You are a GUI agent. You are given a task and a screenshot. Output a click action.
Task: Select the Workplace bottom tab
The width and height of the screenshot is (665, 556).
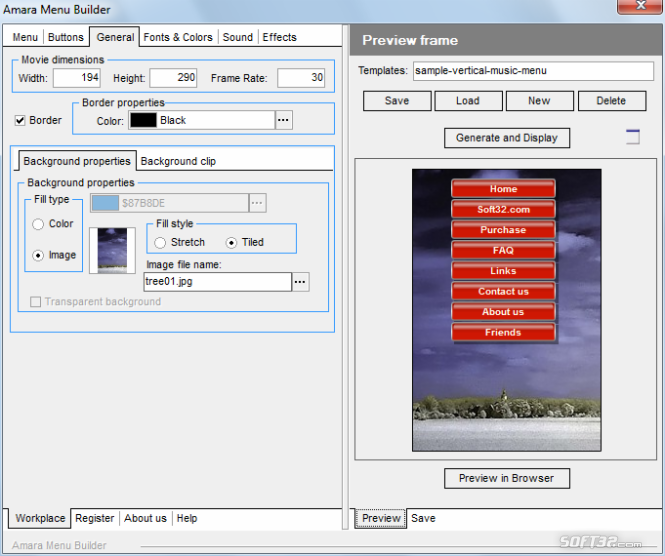point(40,518)
